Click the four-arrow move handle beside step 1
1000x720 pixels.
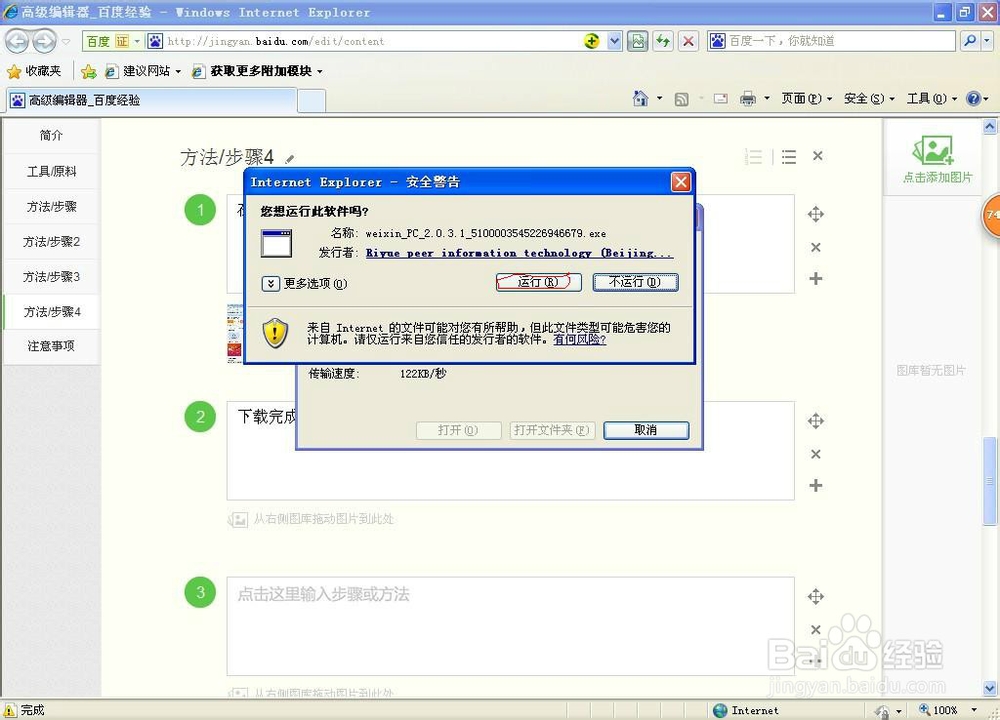coord(815,213)
